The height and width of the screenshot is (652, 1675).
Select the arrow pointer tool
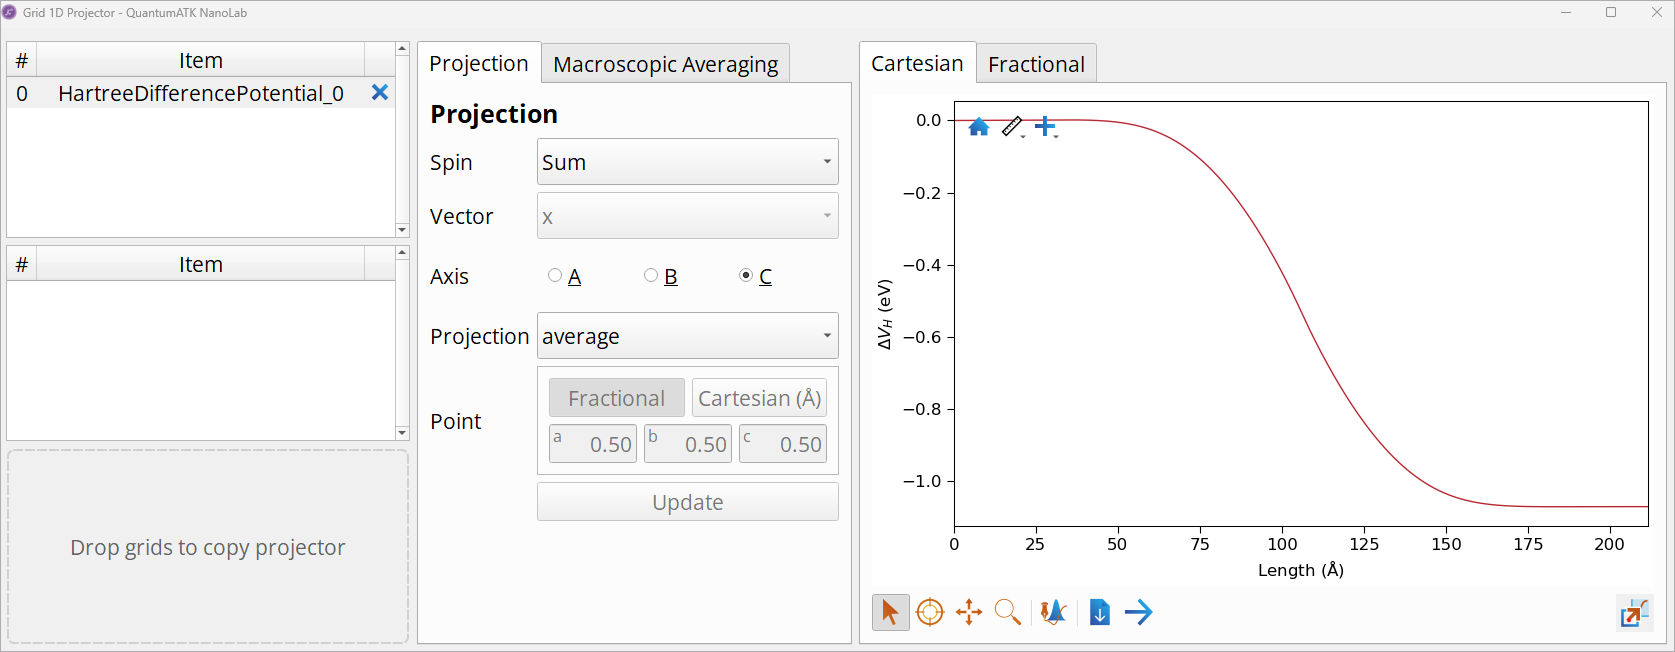tap(890, 612)
